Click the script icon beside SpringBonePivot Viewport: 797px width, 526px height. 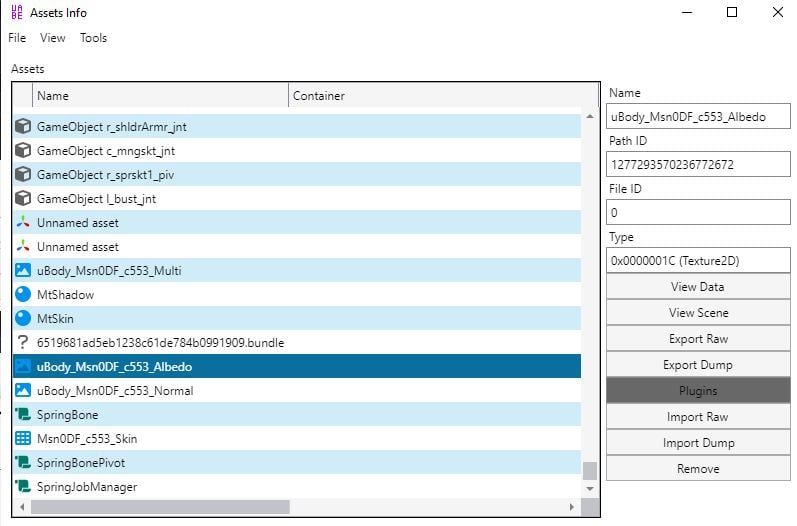(23, 462)
